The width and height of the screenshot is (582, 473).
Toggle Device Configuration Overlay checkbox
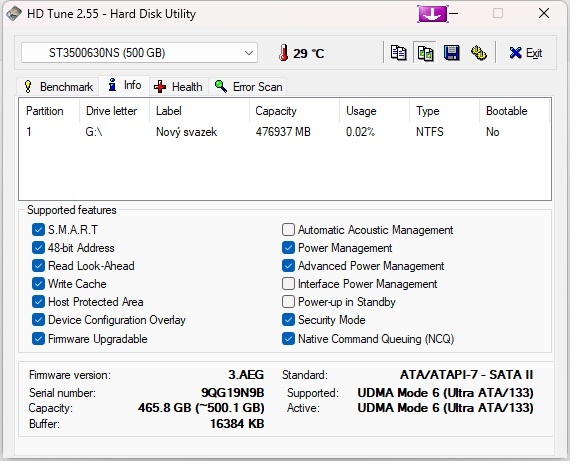(38, 320)
